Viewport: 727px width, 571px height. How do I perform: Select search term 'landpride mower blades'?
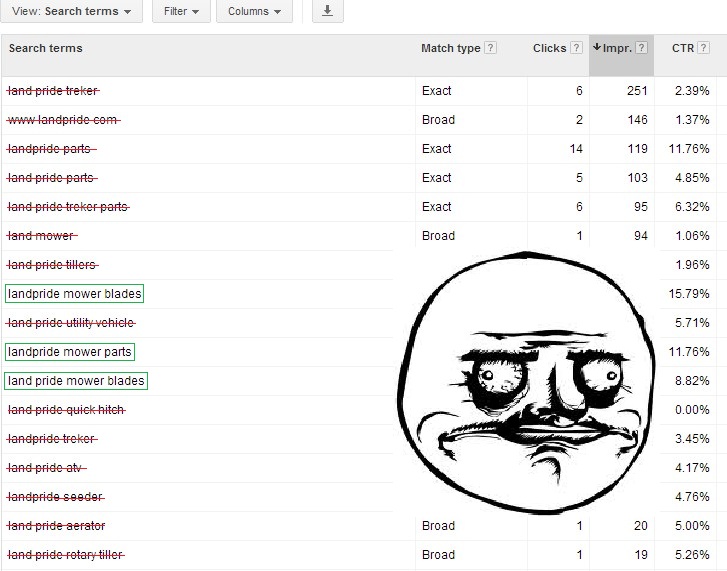tap(74, 294)
